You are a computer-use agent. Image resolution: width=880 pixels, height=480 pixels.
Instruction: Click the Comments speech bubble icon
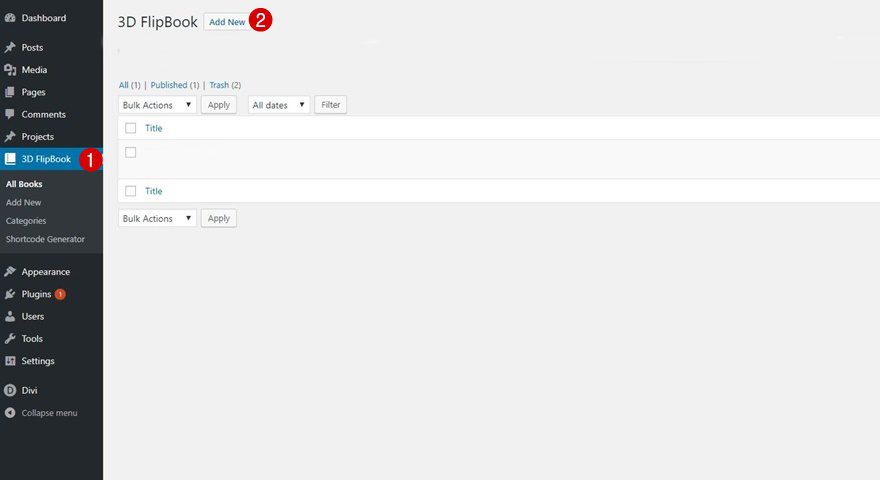tap(10, 115)
